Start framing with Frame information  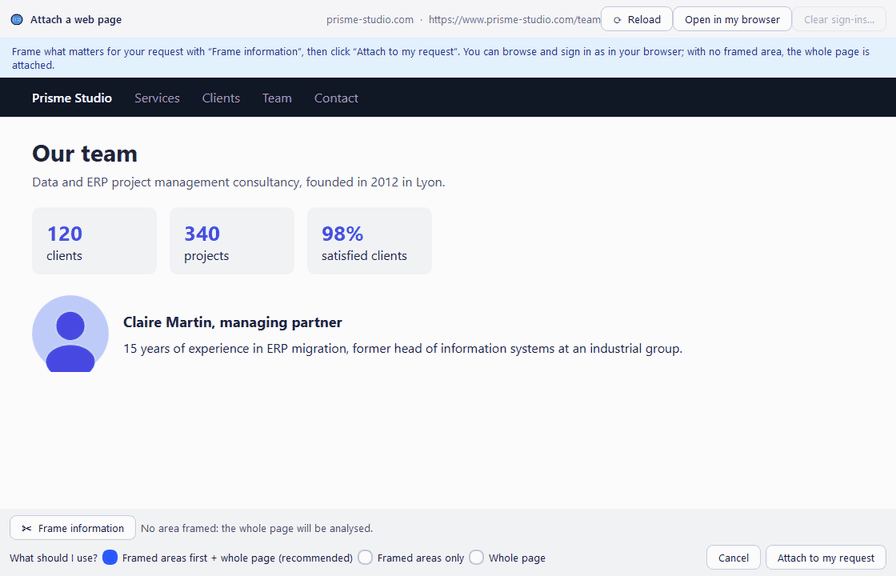(x=73, y=528)
